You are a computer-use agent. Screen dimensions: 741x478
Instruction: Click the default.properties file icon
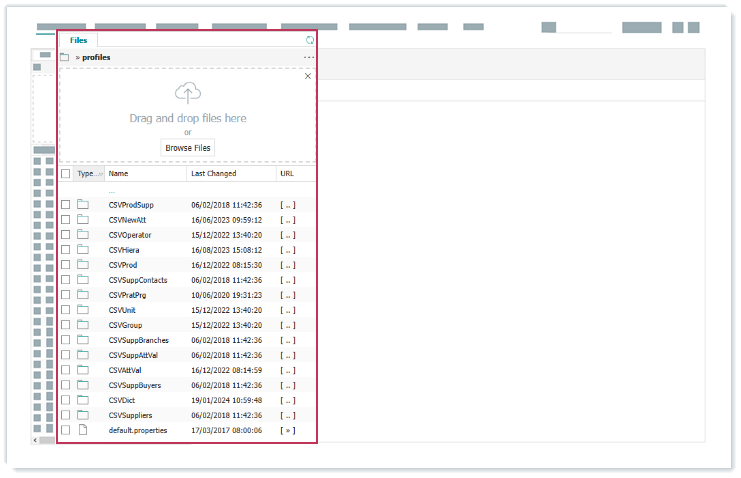(84, 430)
